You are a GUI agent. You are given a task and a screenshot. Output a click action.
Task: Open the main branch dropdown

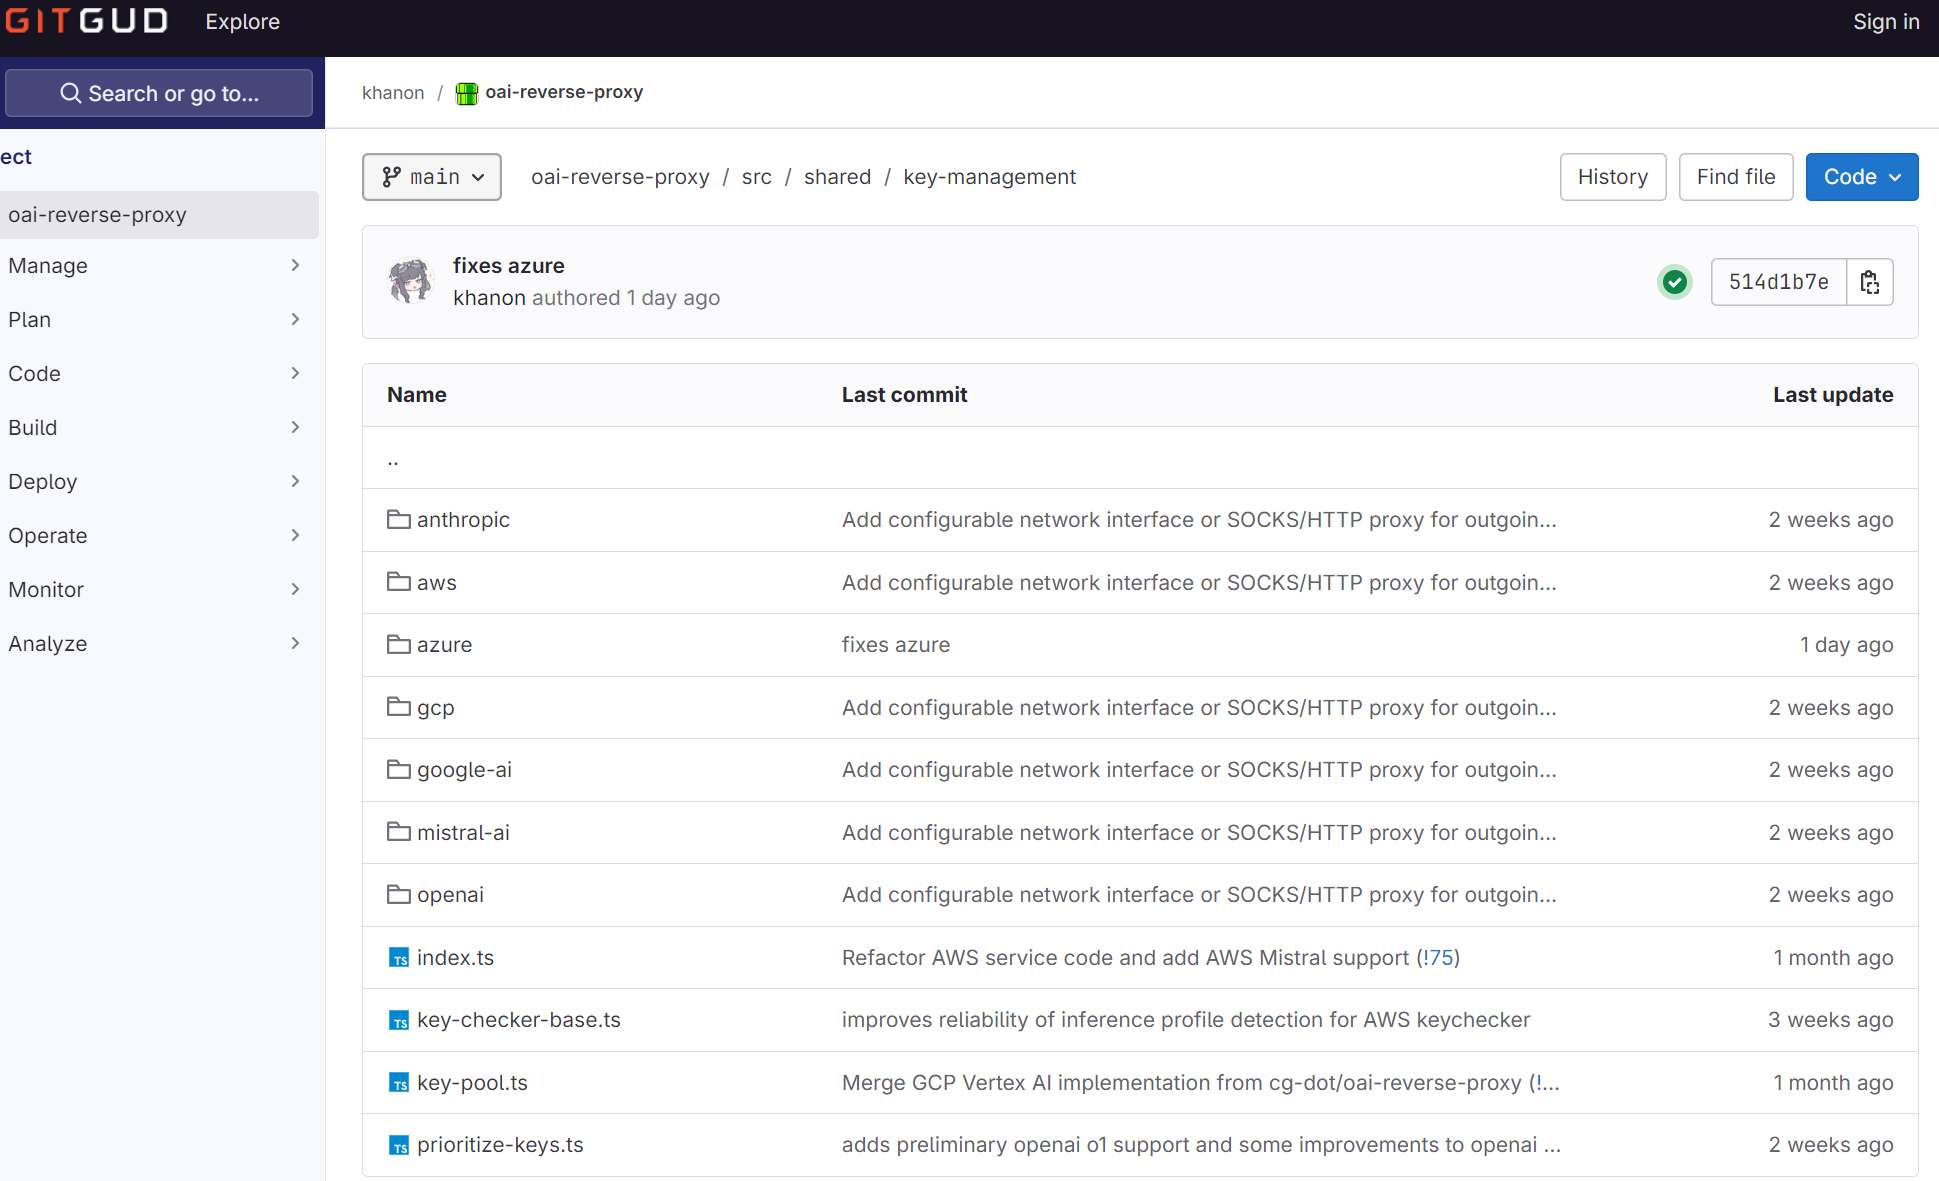click(432, 177)
